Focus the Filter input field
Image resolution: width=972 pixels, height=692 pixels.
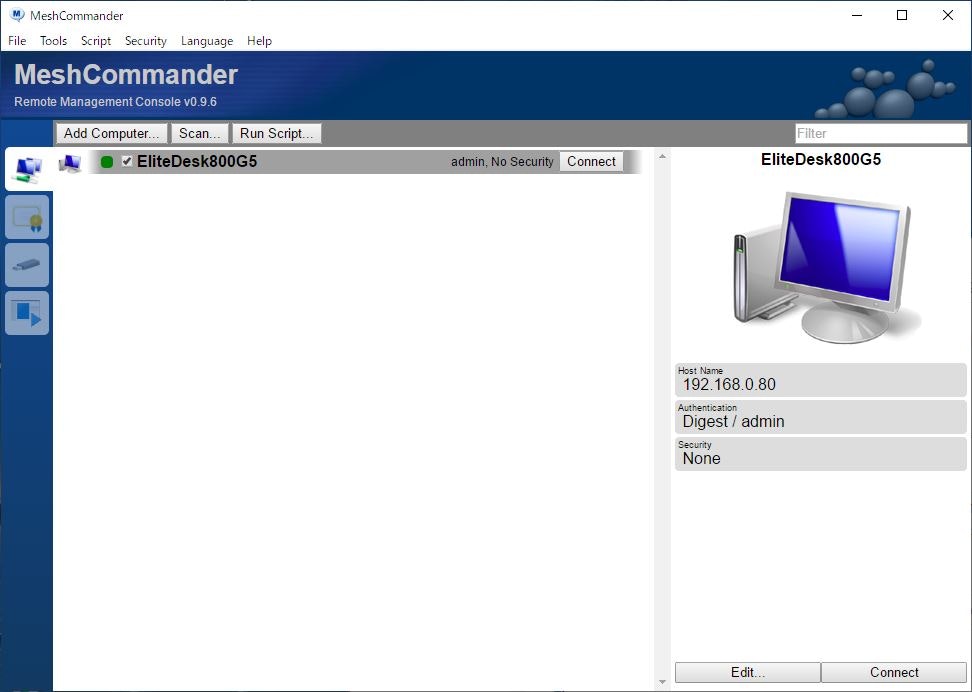(x=881, y=133)
